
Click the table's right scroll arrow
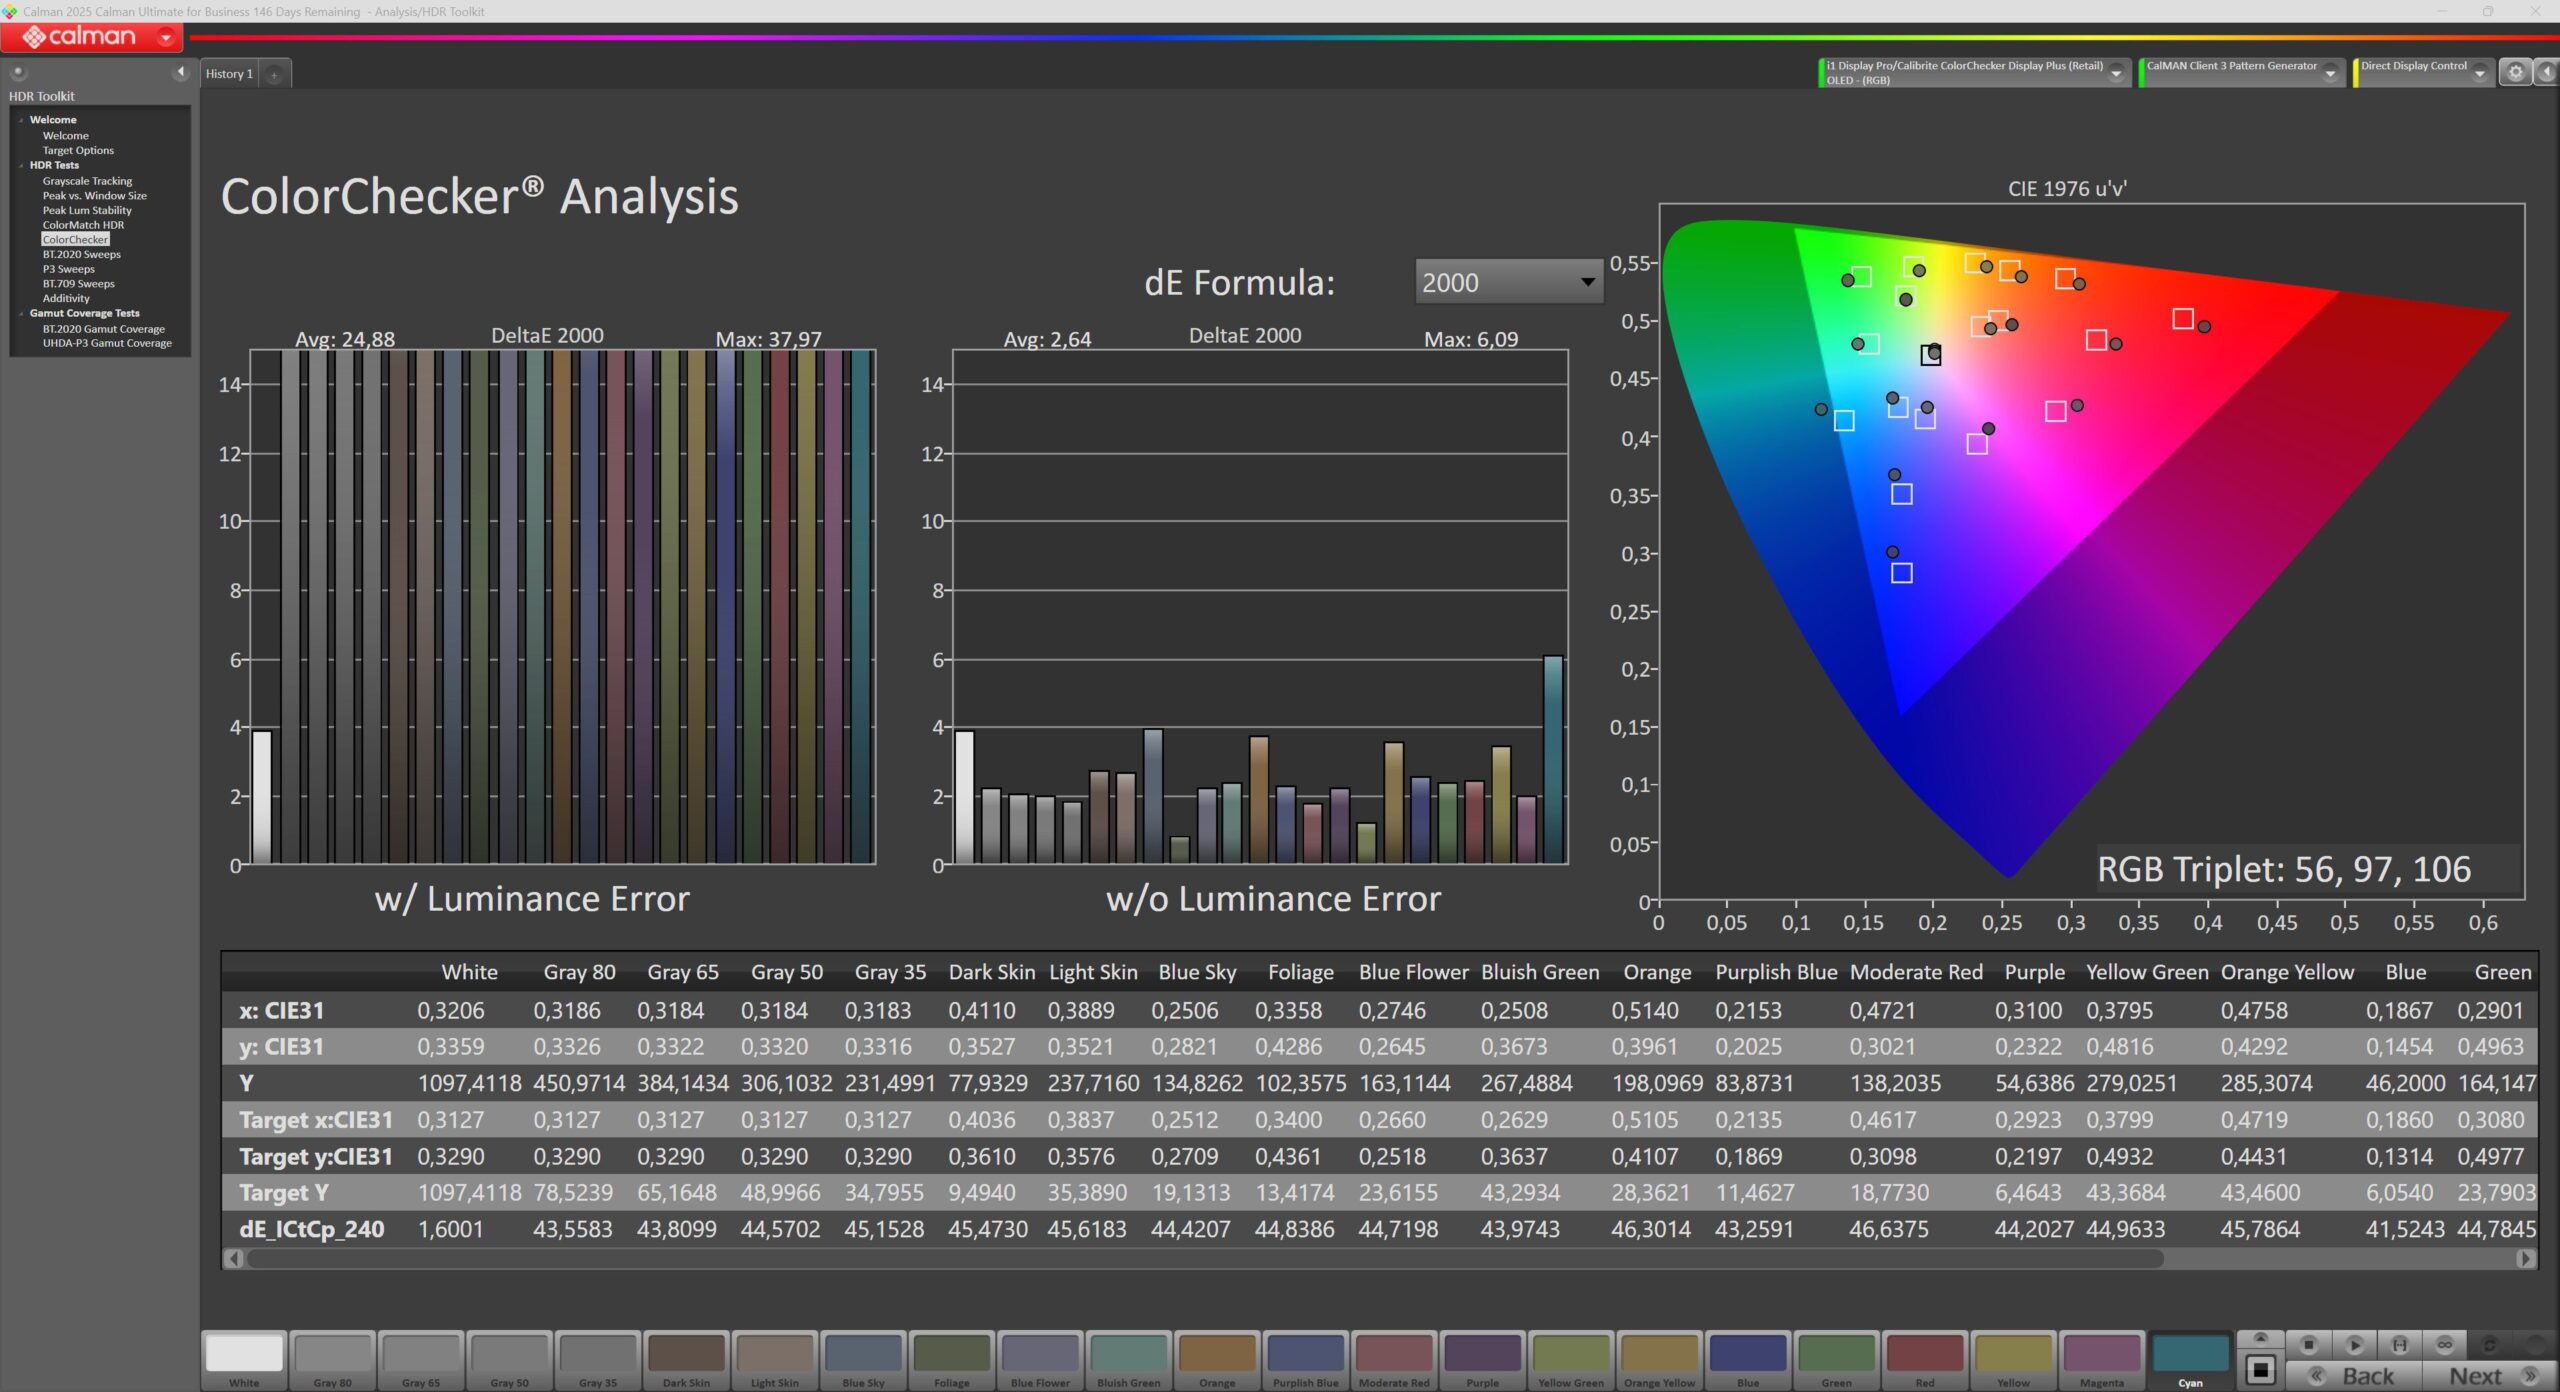coord(2526,1259)
